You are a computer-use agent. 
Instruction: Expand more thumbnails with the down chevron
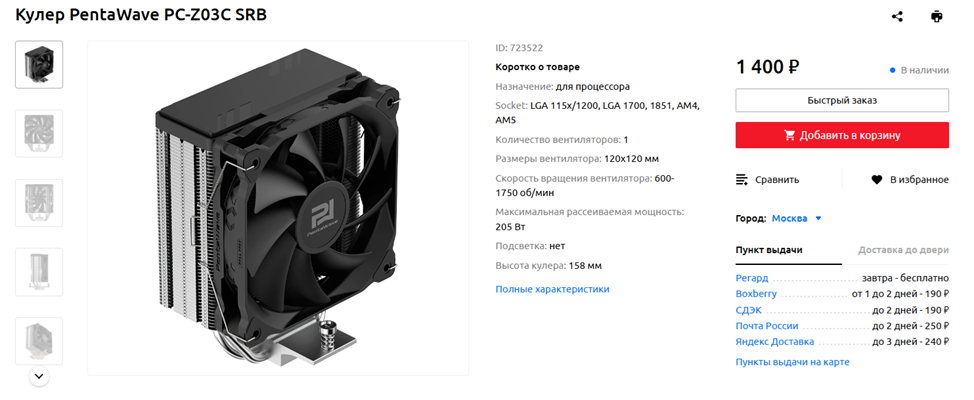click(x=39, y=376)
